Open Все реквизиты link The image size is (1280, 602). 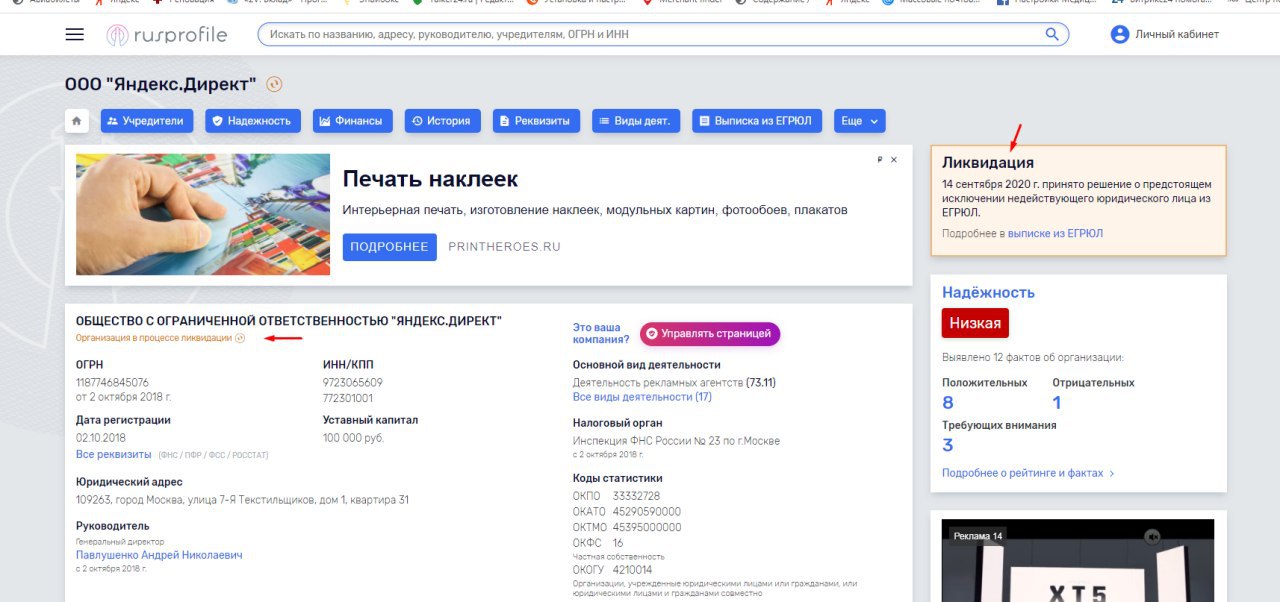tap(113, 454)
